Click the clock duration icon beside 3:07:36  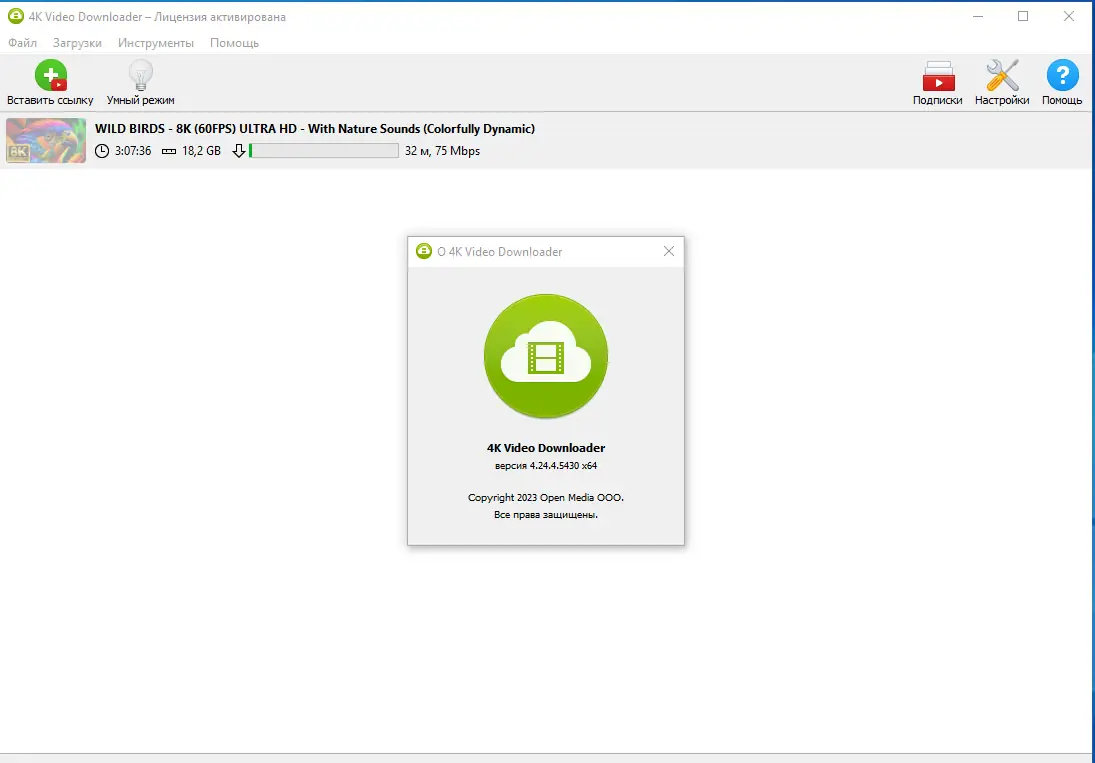(102, 151)
